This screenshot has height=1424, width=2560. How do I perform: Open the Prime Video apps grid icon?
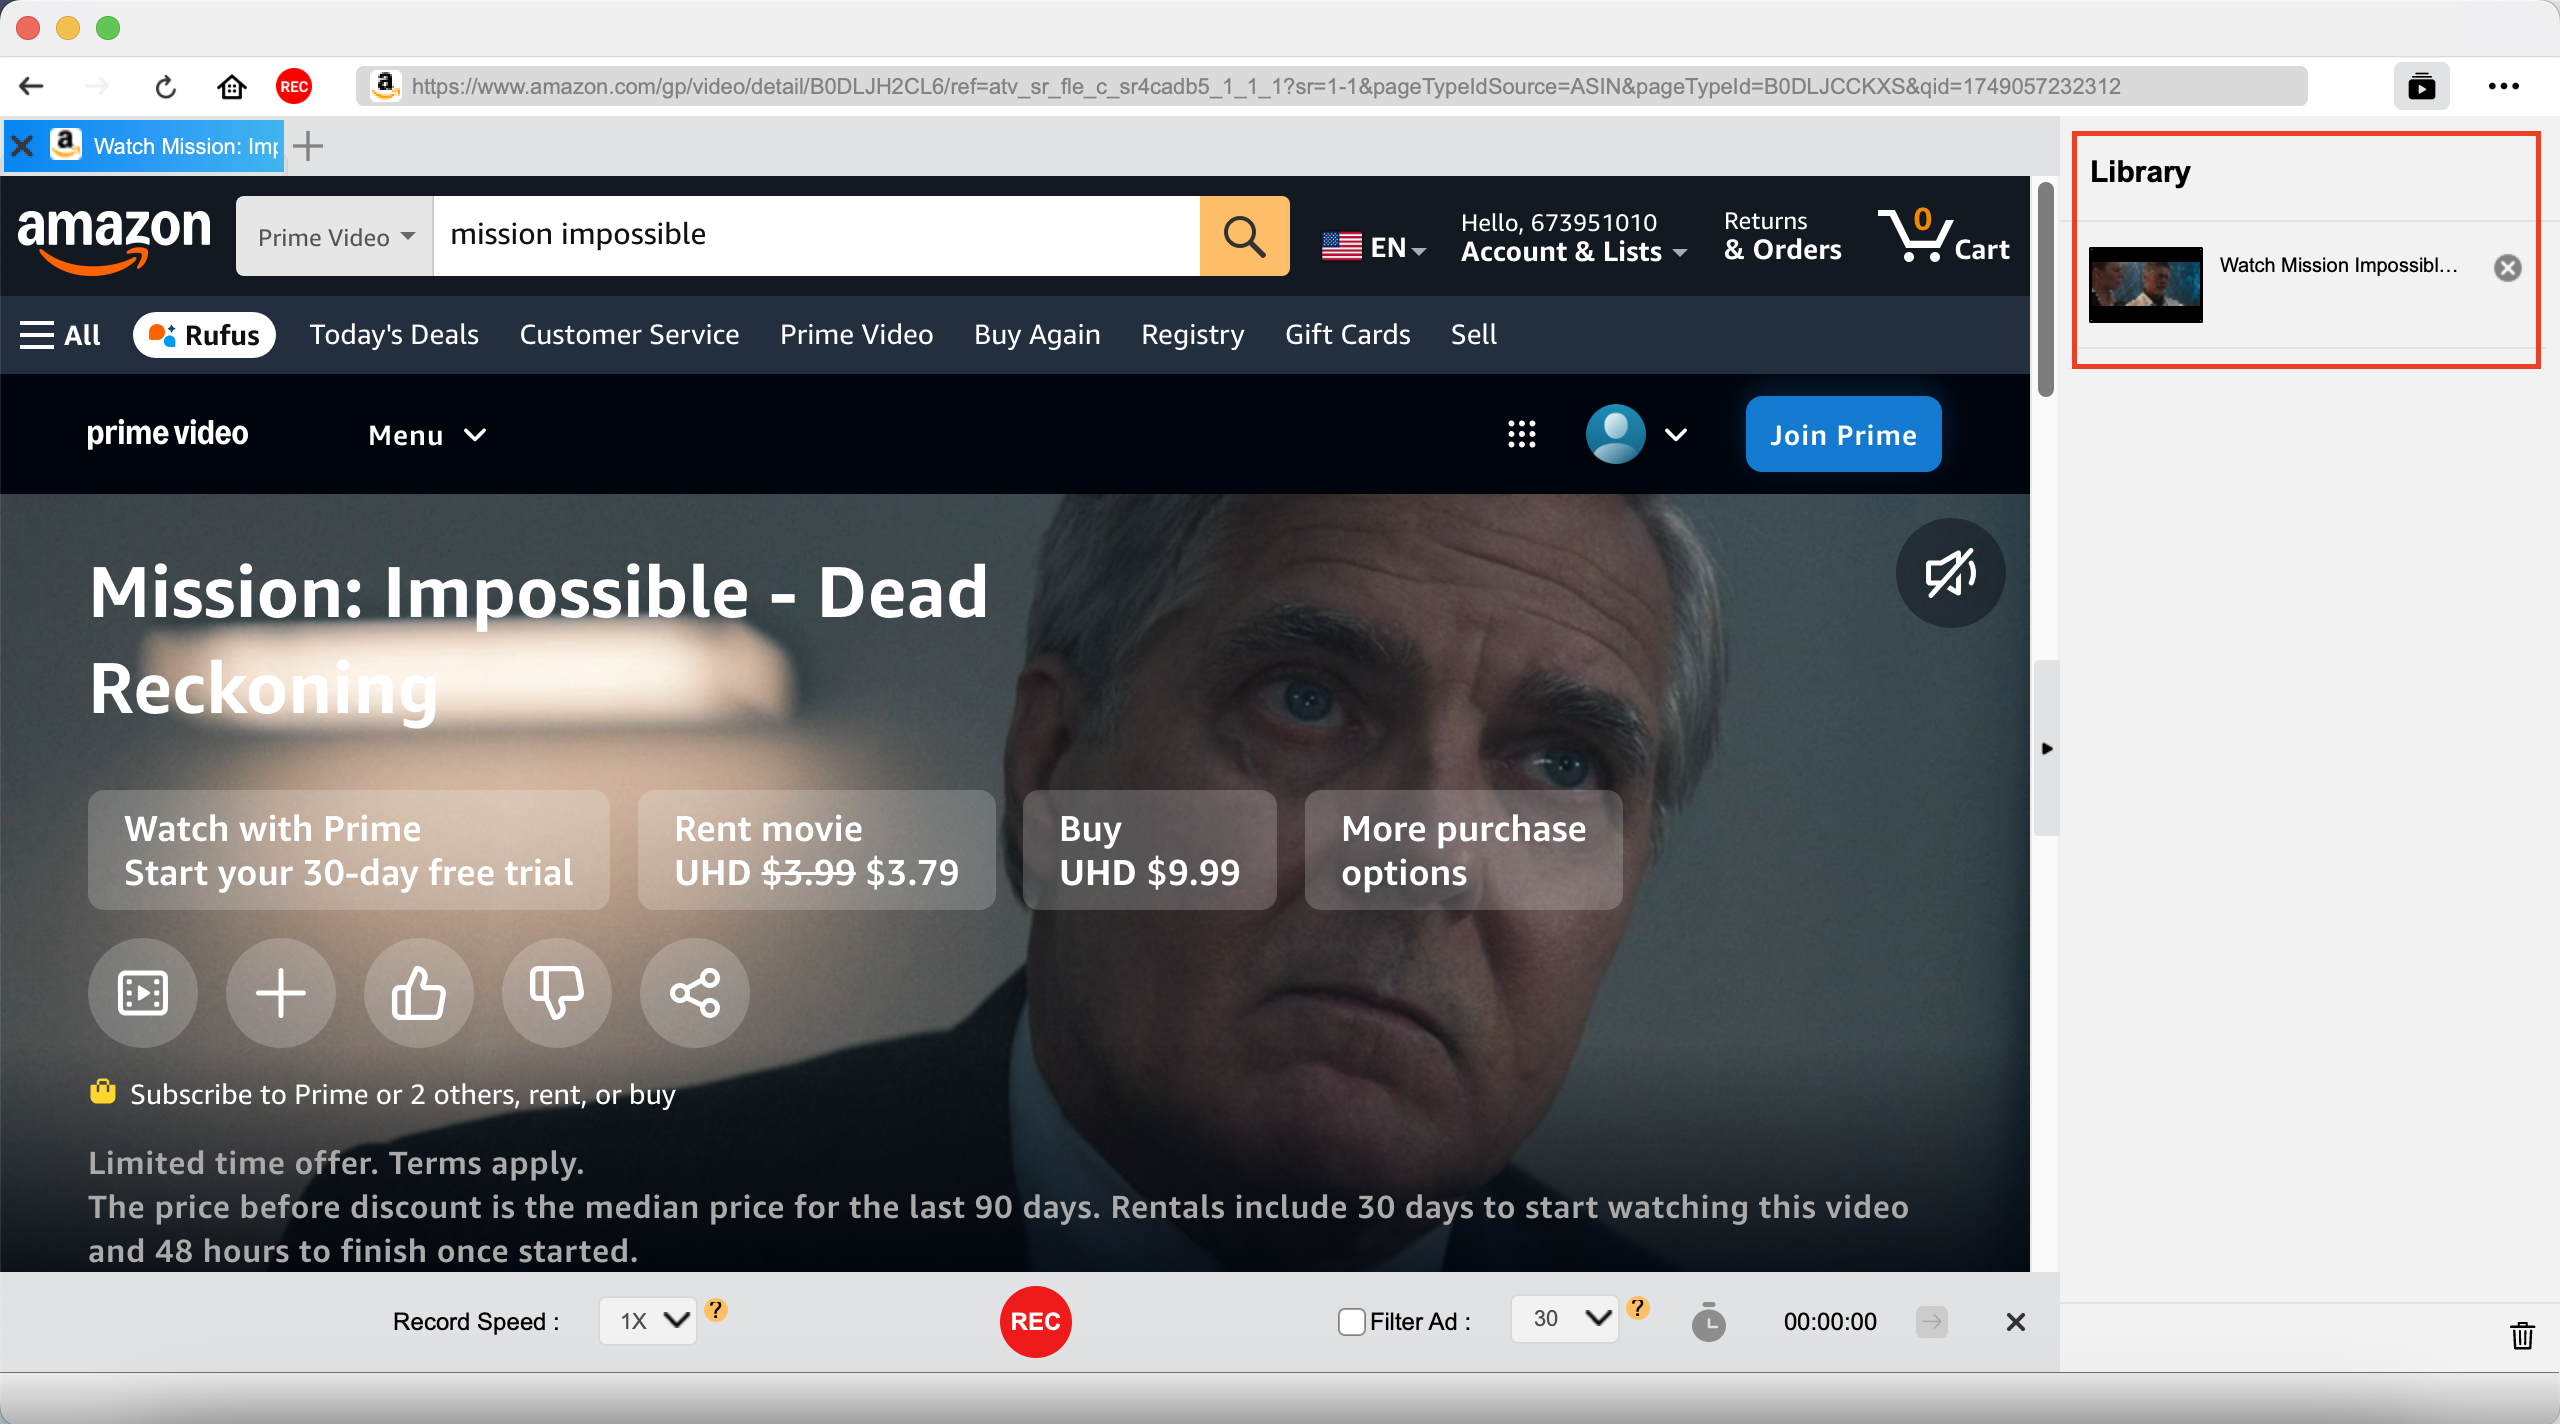coord(1521,434)
